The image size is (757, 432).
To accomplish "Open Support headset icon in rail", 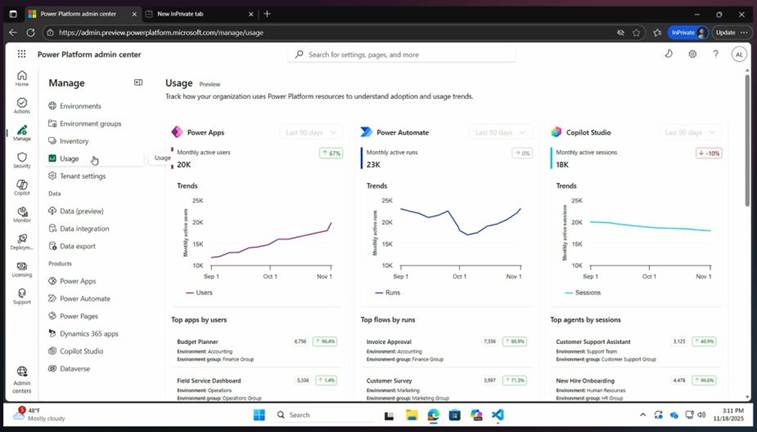I will [x=22, y=296].
